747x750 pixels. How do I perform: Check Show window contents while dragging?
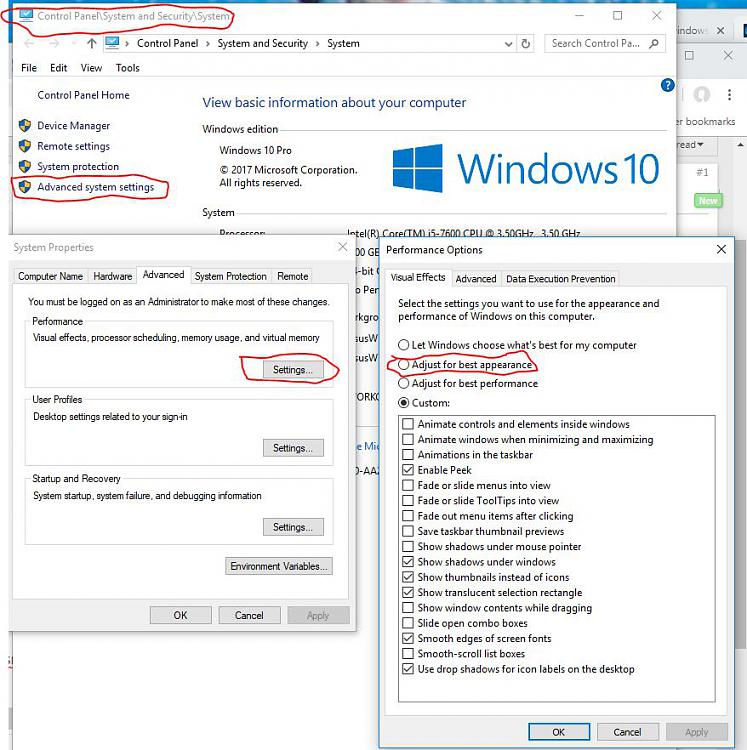[x=408, y=607]
